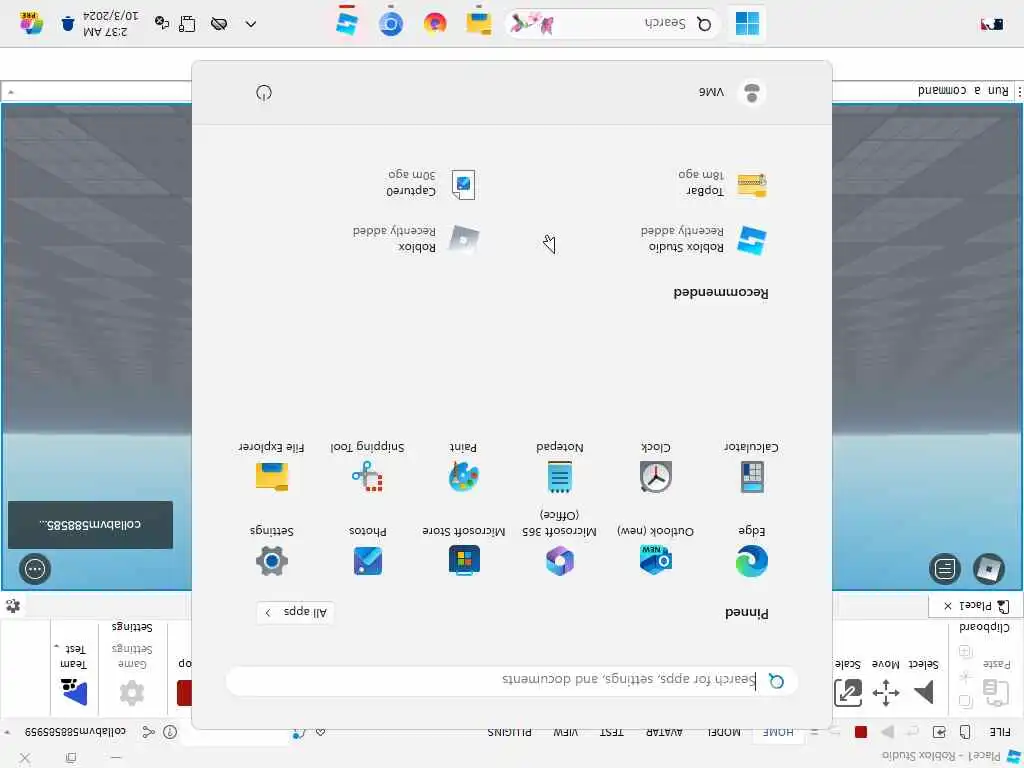
Task: Click the three-dots more button in viewport
Action: click(35, 569)
